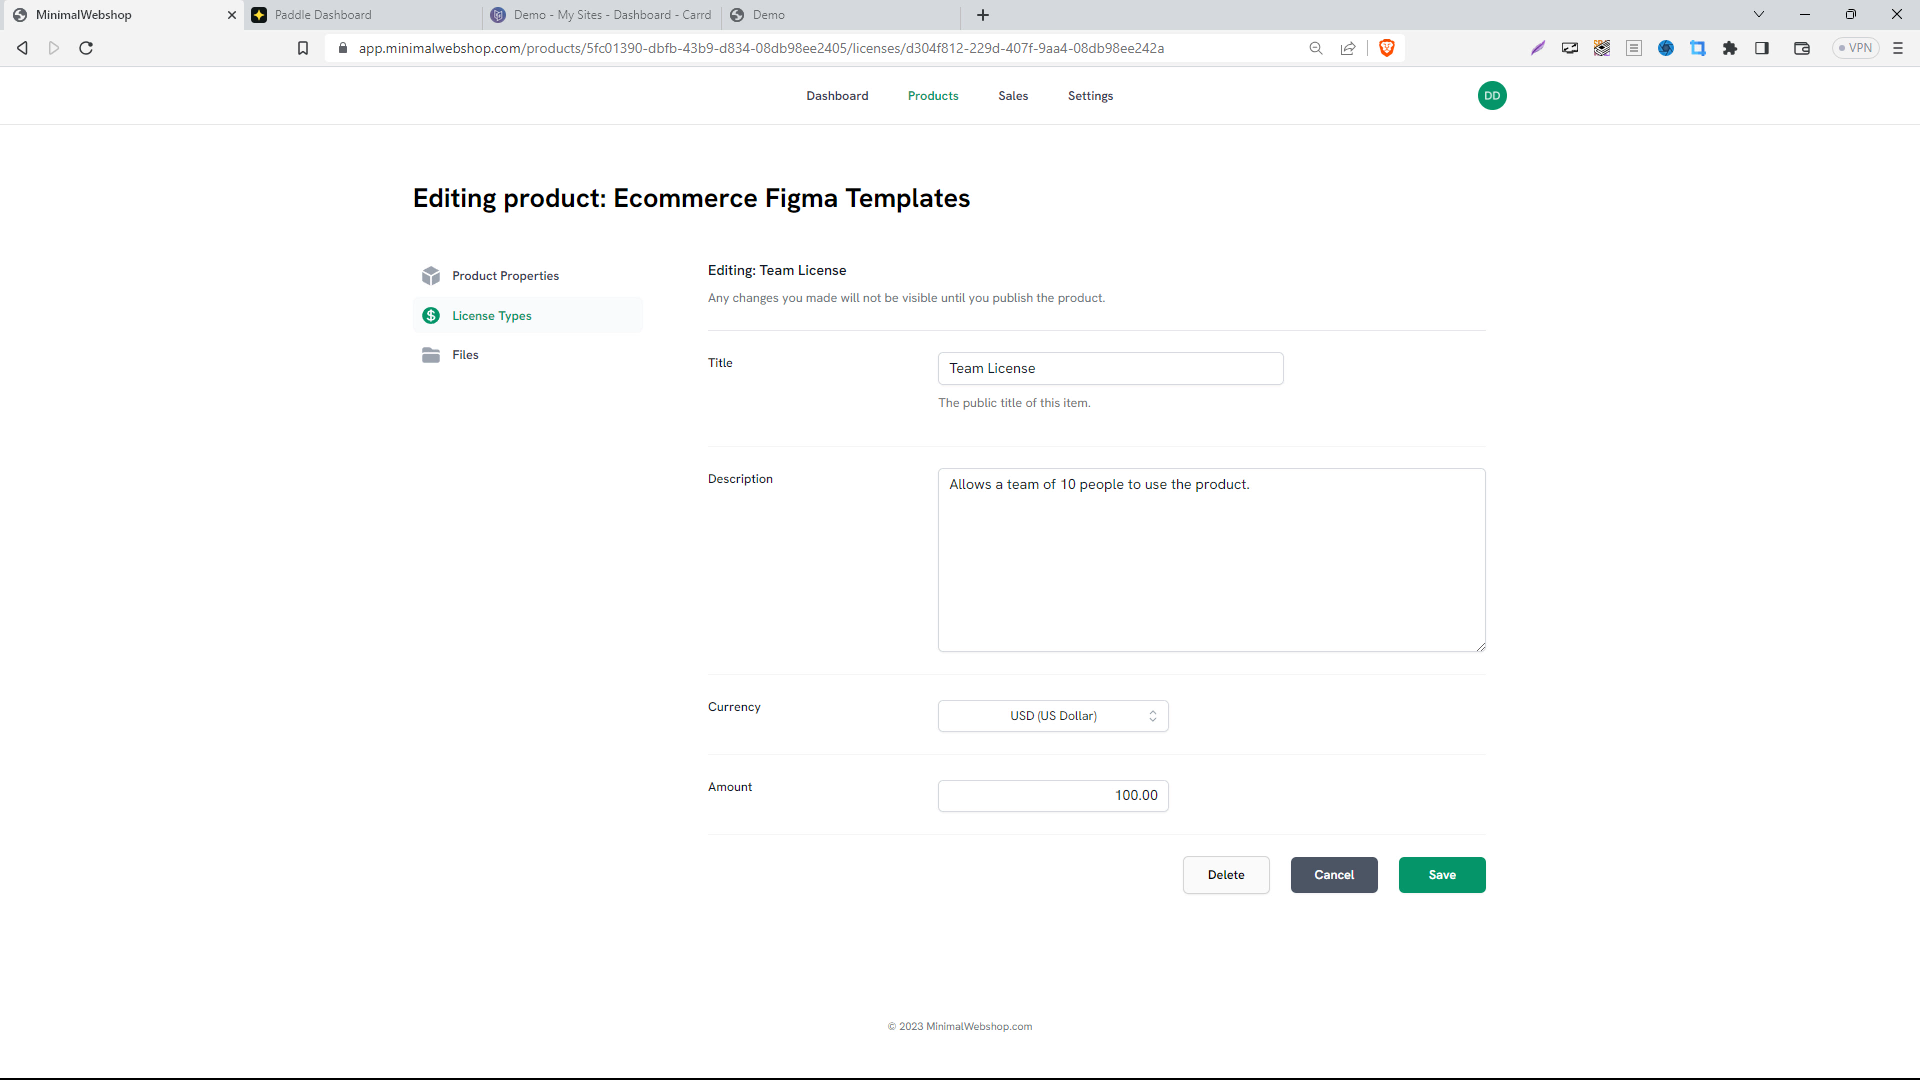Click the Delete button

(x=1226, y=875)
